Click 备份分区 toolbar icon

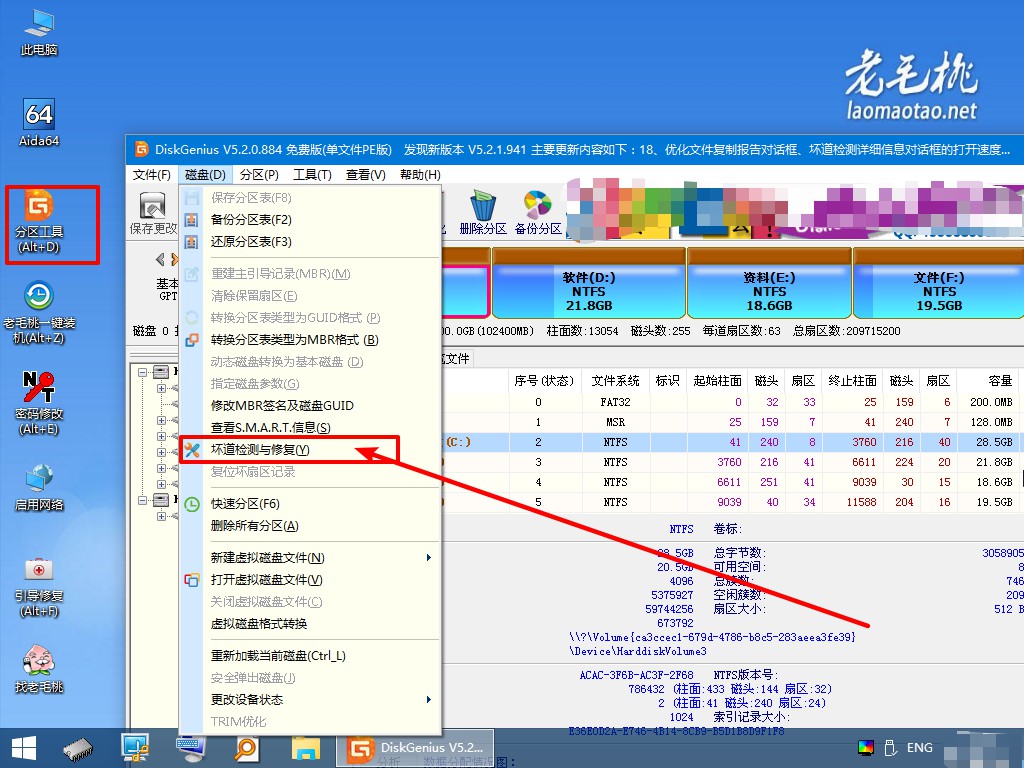(x=538, y=213)
